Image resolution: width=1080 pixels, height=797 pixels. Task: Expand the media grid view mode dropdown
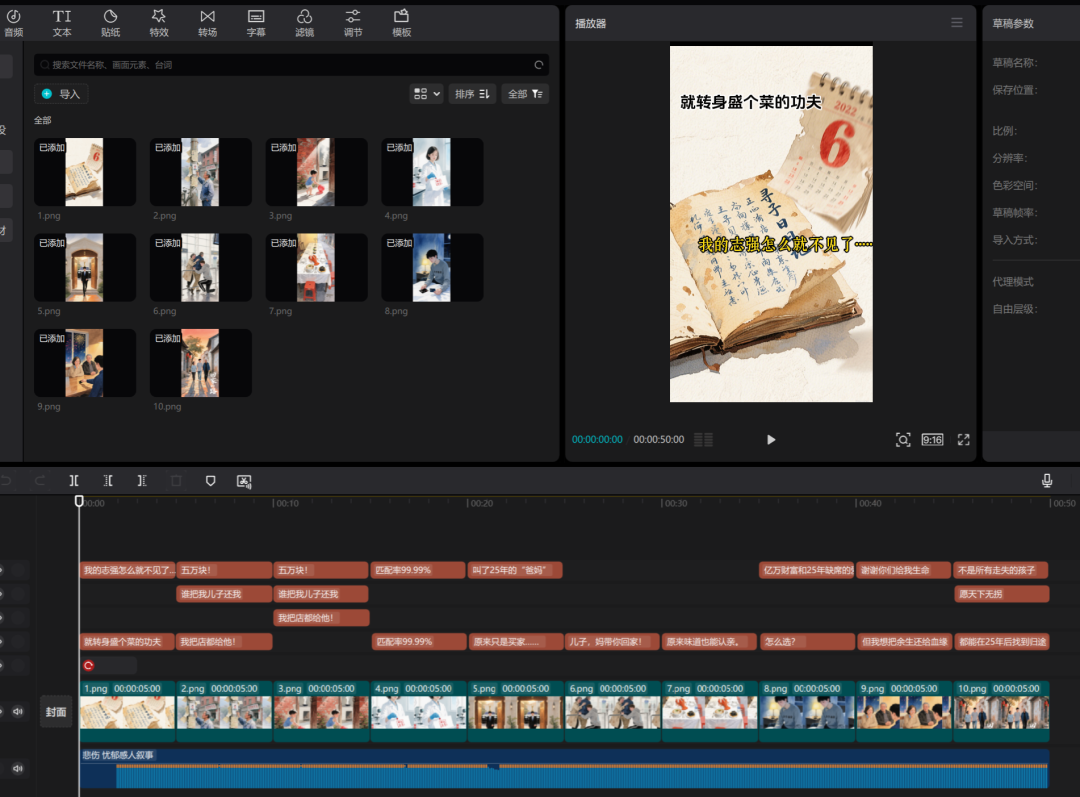pos(427,94)
